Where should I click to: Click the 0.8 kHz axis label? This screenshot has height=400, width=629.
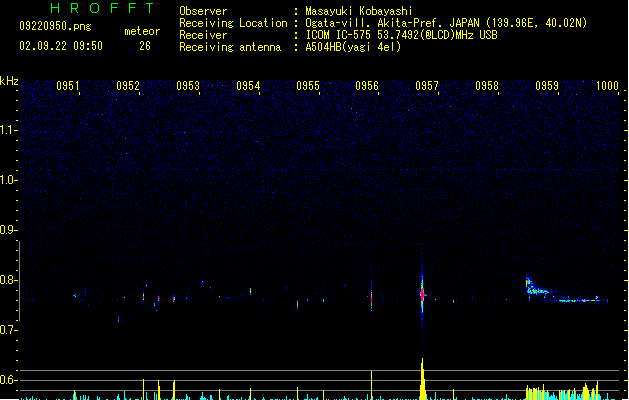8,280
